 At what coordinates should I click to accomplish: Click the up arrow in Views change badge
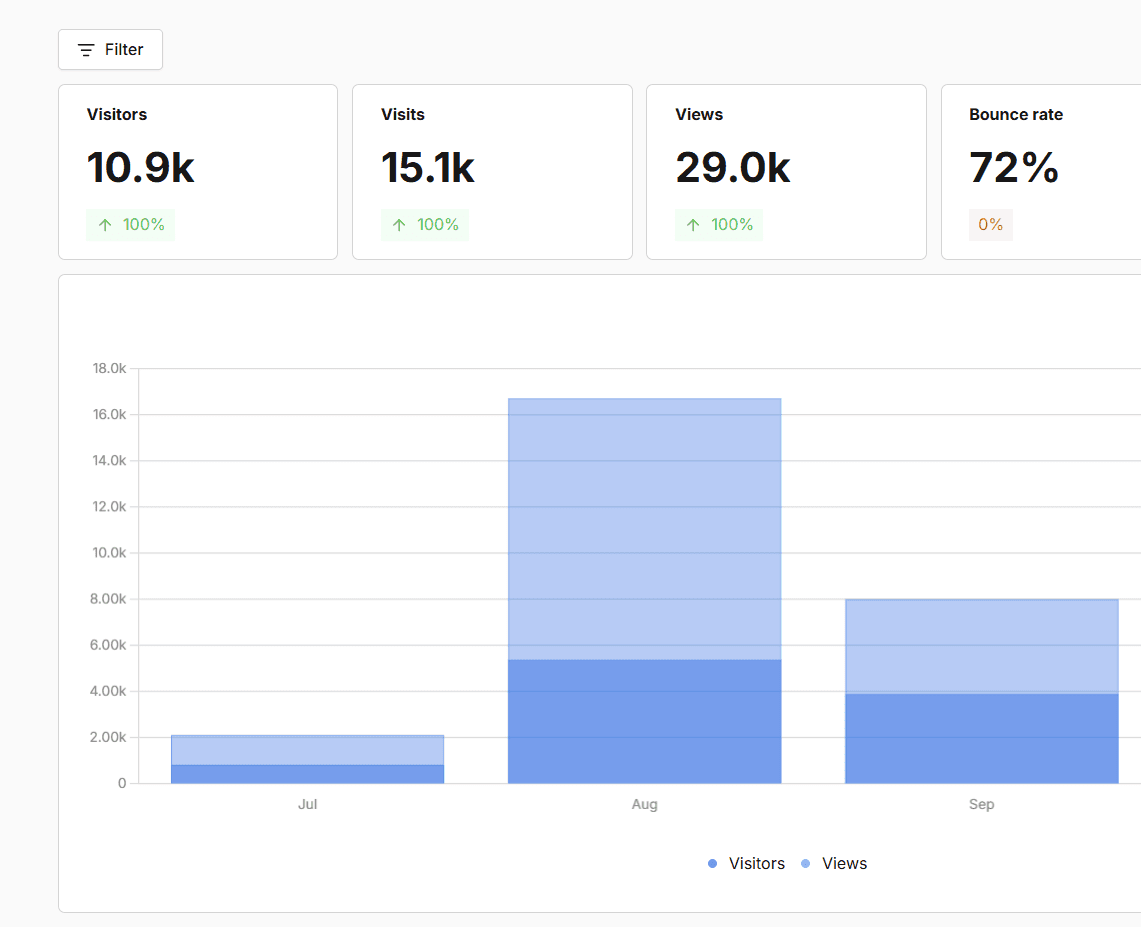click(693, 225)
